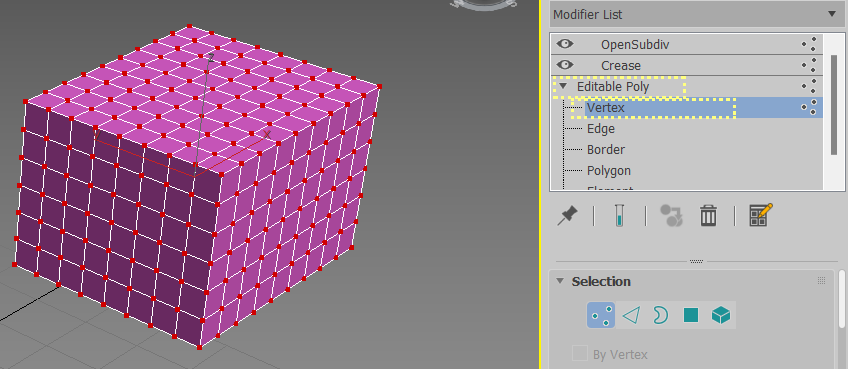The width and height of the screenshot is (848, 369).
Task: Hide OpenSubdiv modifier with eye icon
Action: (x=565, y=44)
